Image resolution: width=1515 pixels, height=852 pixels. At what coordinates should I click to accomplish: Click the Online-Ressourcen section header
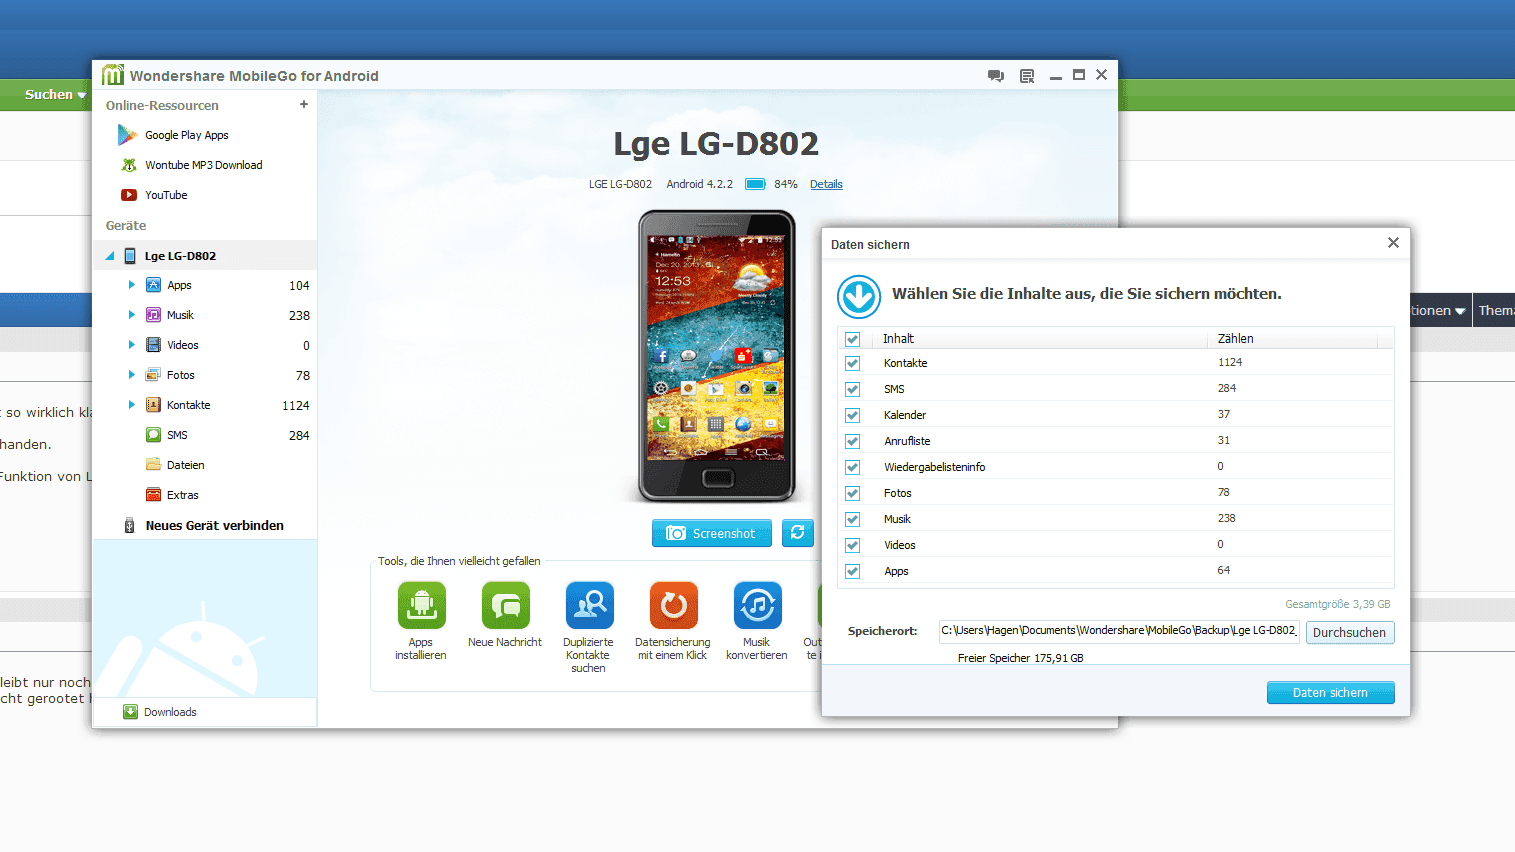click(x=162, y=105)
